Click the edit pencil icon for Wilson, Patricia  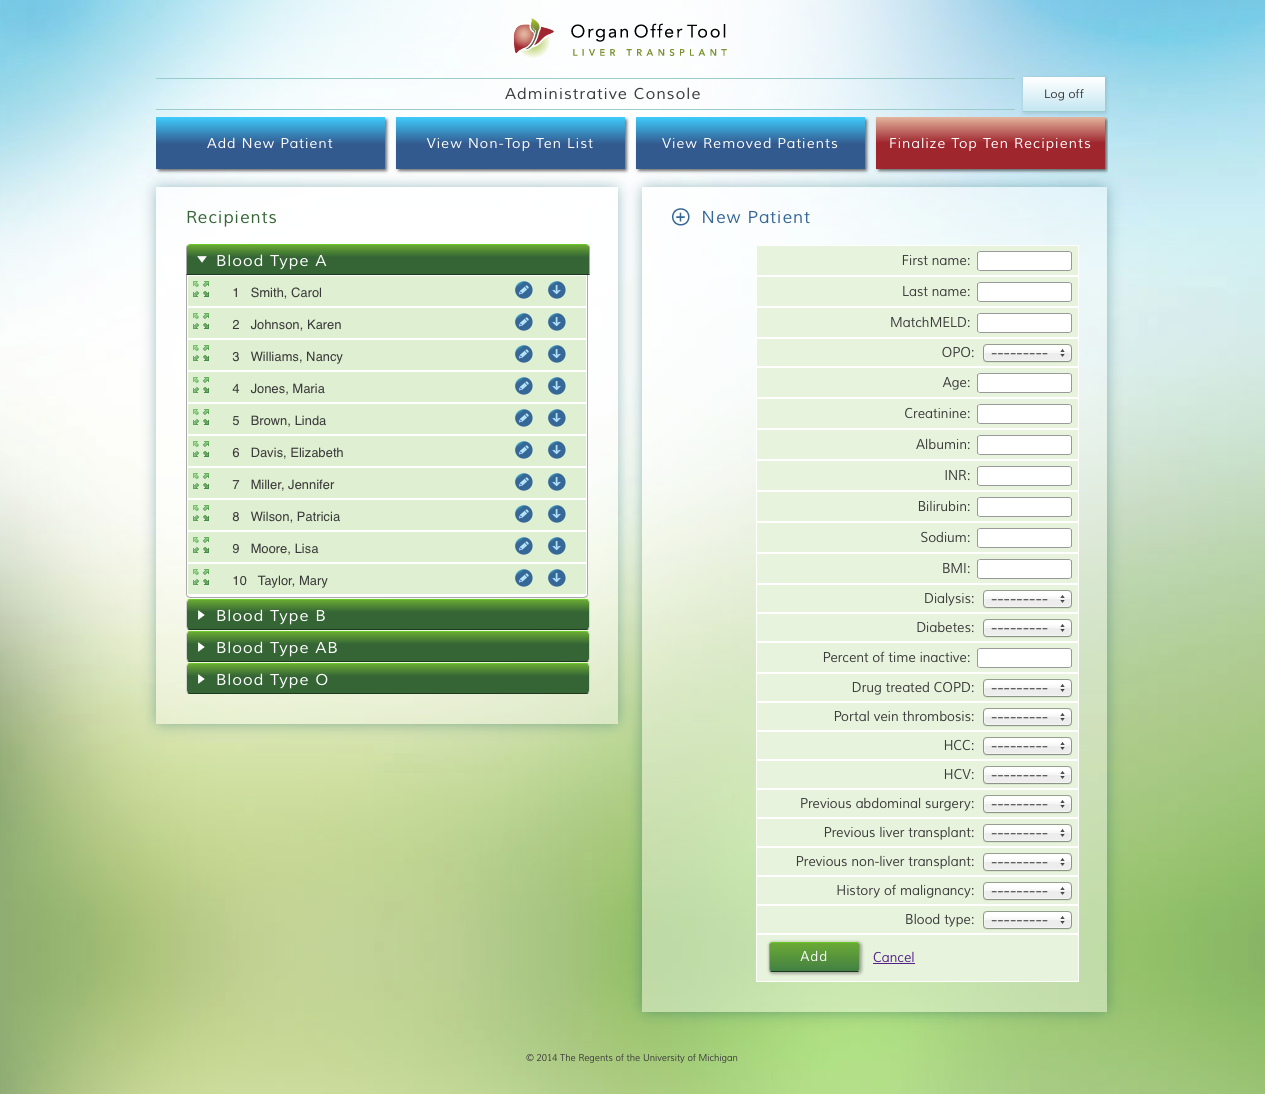click(x=523, y=514)
